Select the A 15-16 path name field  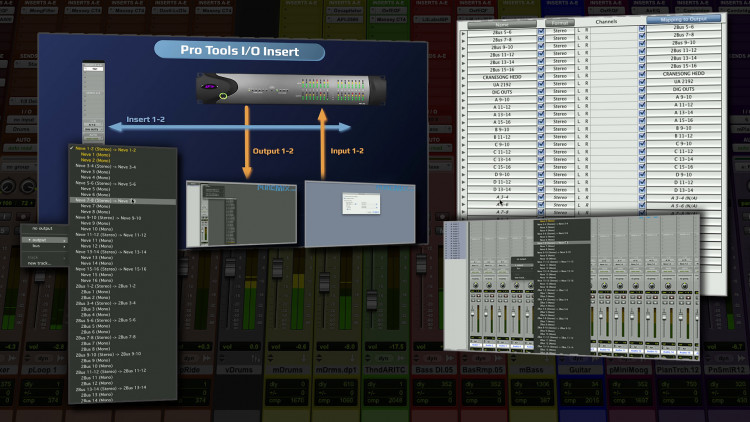pyautogui.click(x=502, y=122)
